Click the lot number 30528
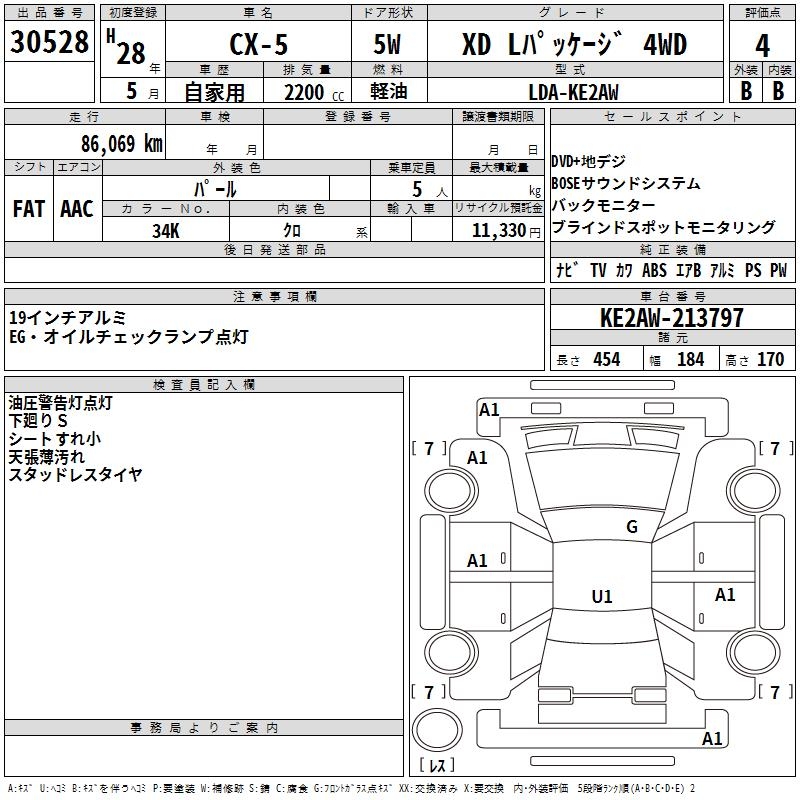Viewport: 800px width, 800px height. 49,42
